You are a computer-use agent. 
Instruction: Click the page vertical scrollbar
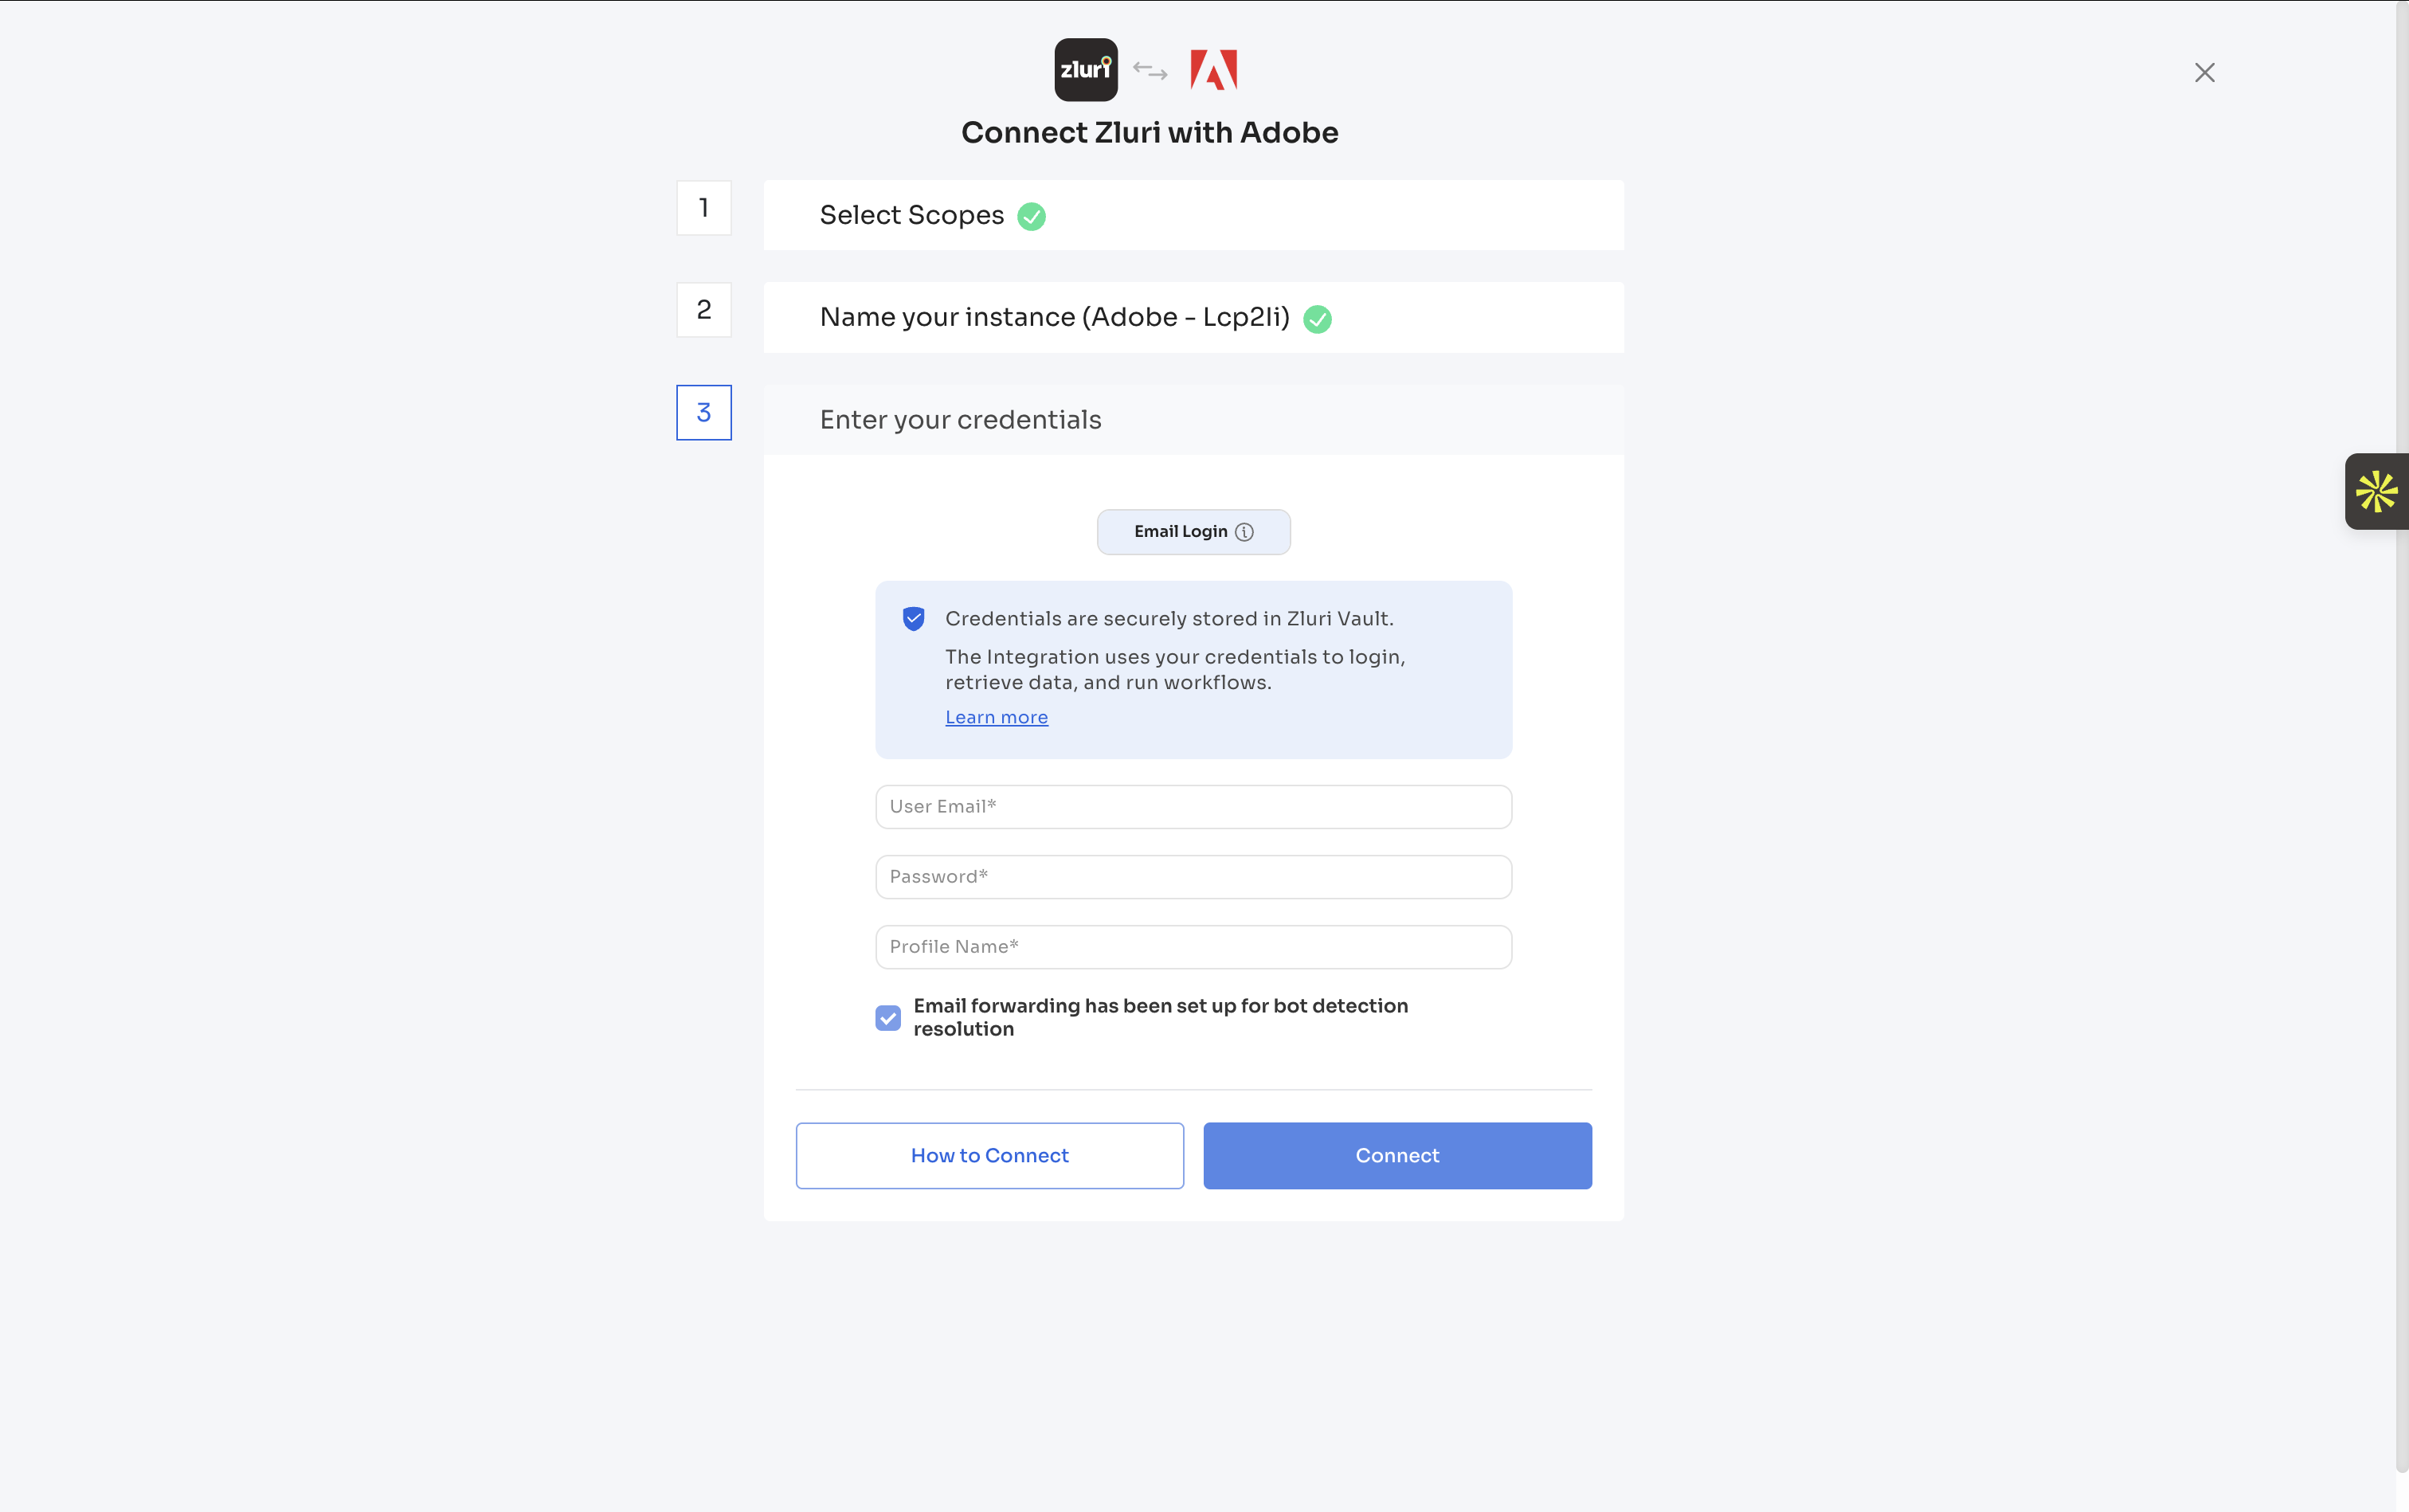click(2402, 735)
